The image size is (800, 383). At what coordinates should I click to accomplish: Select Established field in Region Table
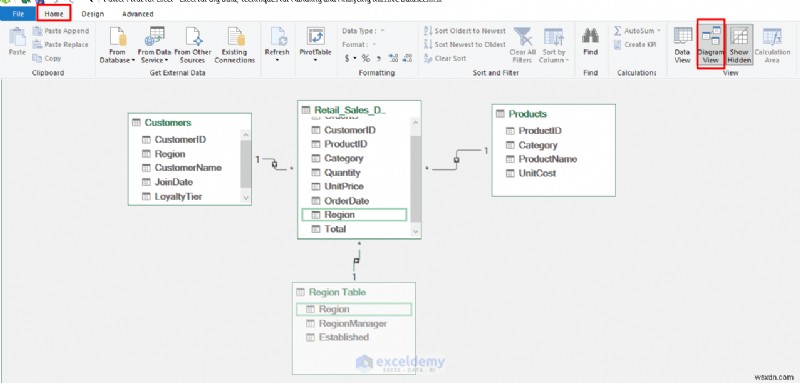[343, 337]
